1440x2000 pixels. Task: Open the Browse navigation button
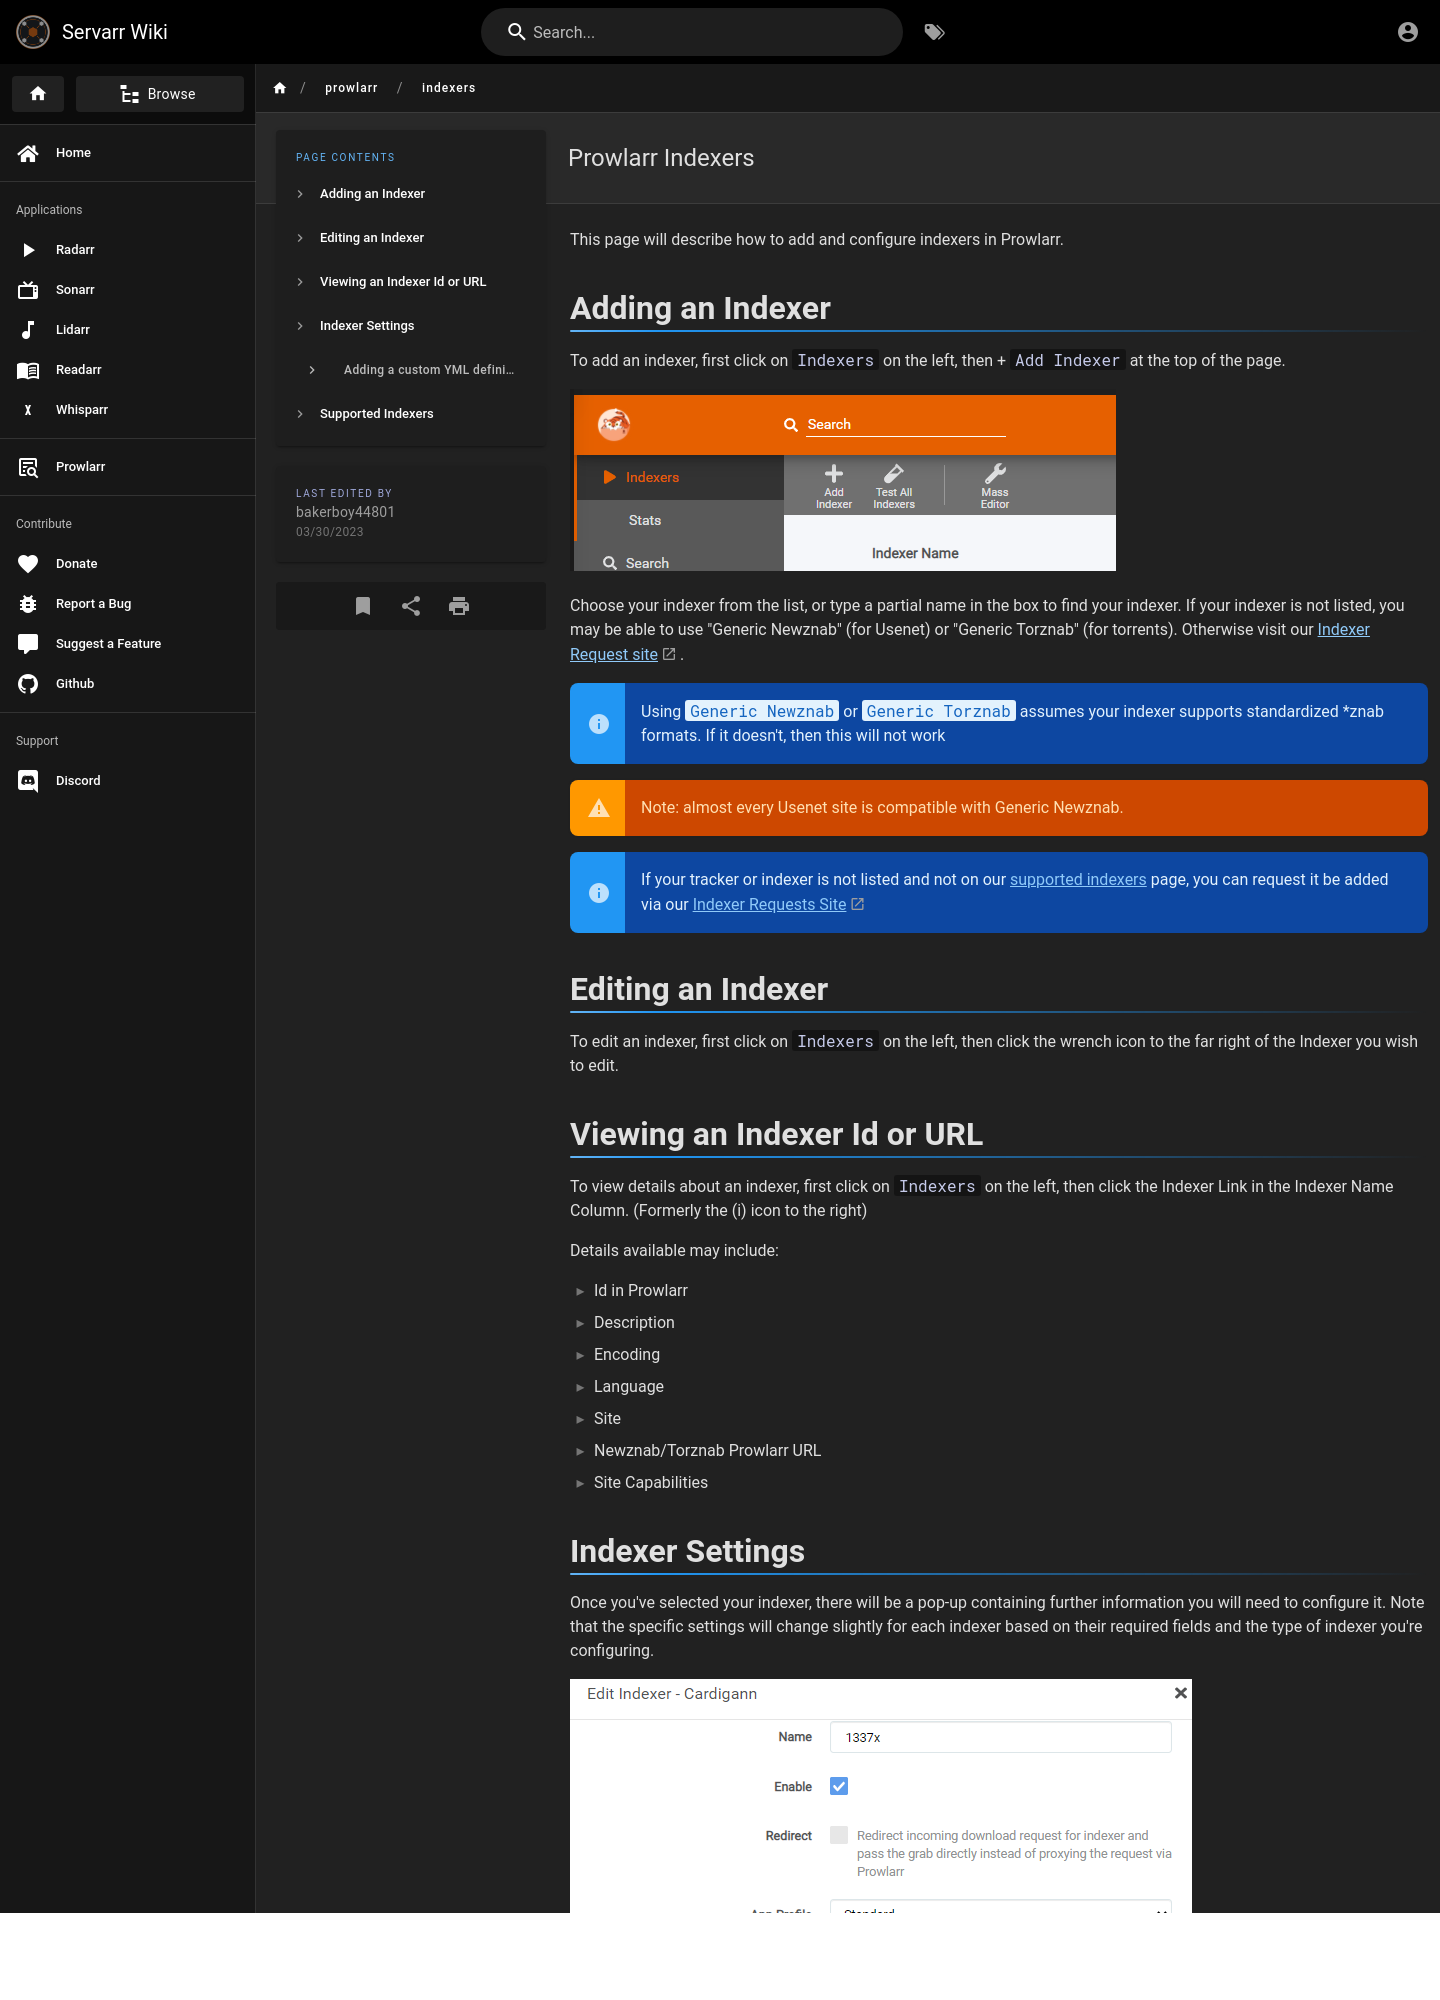click(160, 94)
